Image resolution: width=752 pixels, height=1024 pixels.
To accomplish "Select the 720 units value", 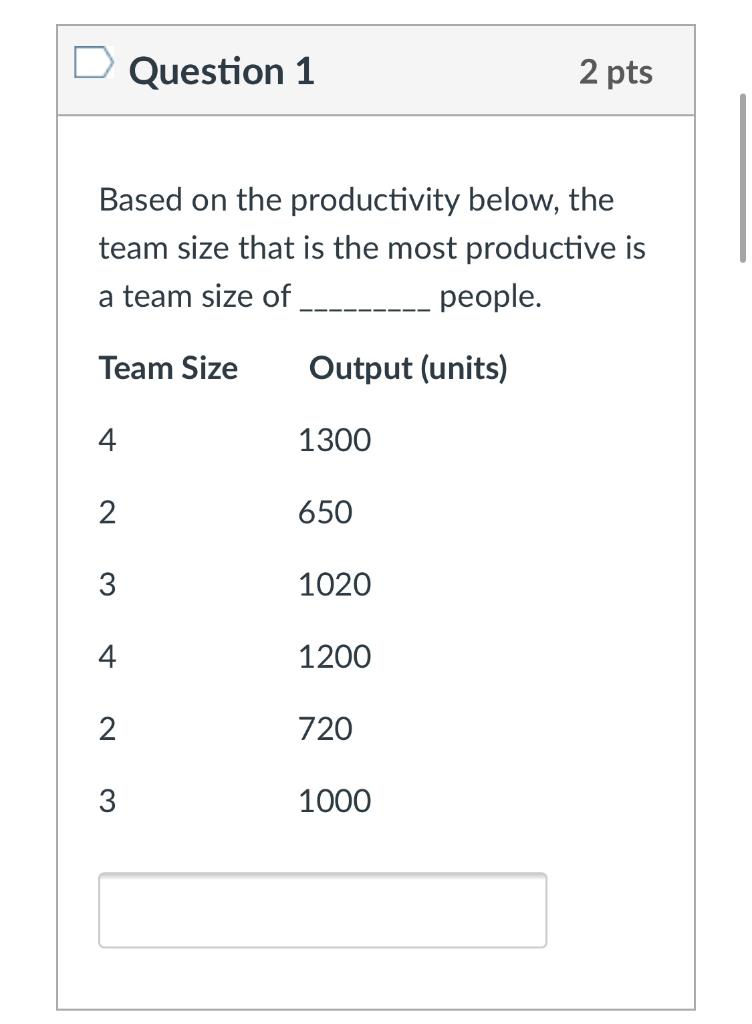I will pyautogui.click(x=327, y=729).
